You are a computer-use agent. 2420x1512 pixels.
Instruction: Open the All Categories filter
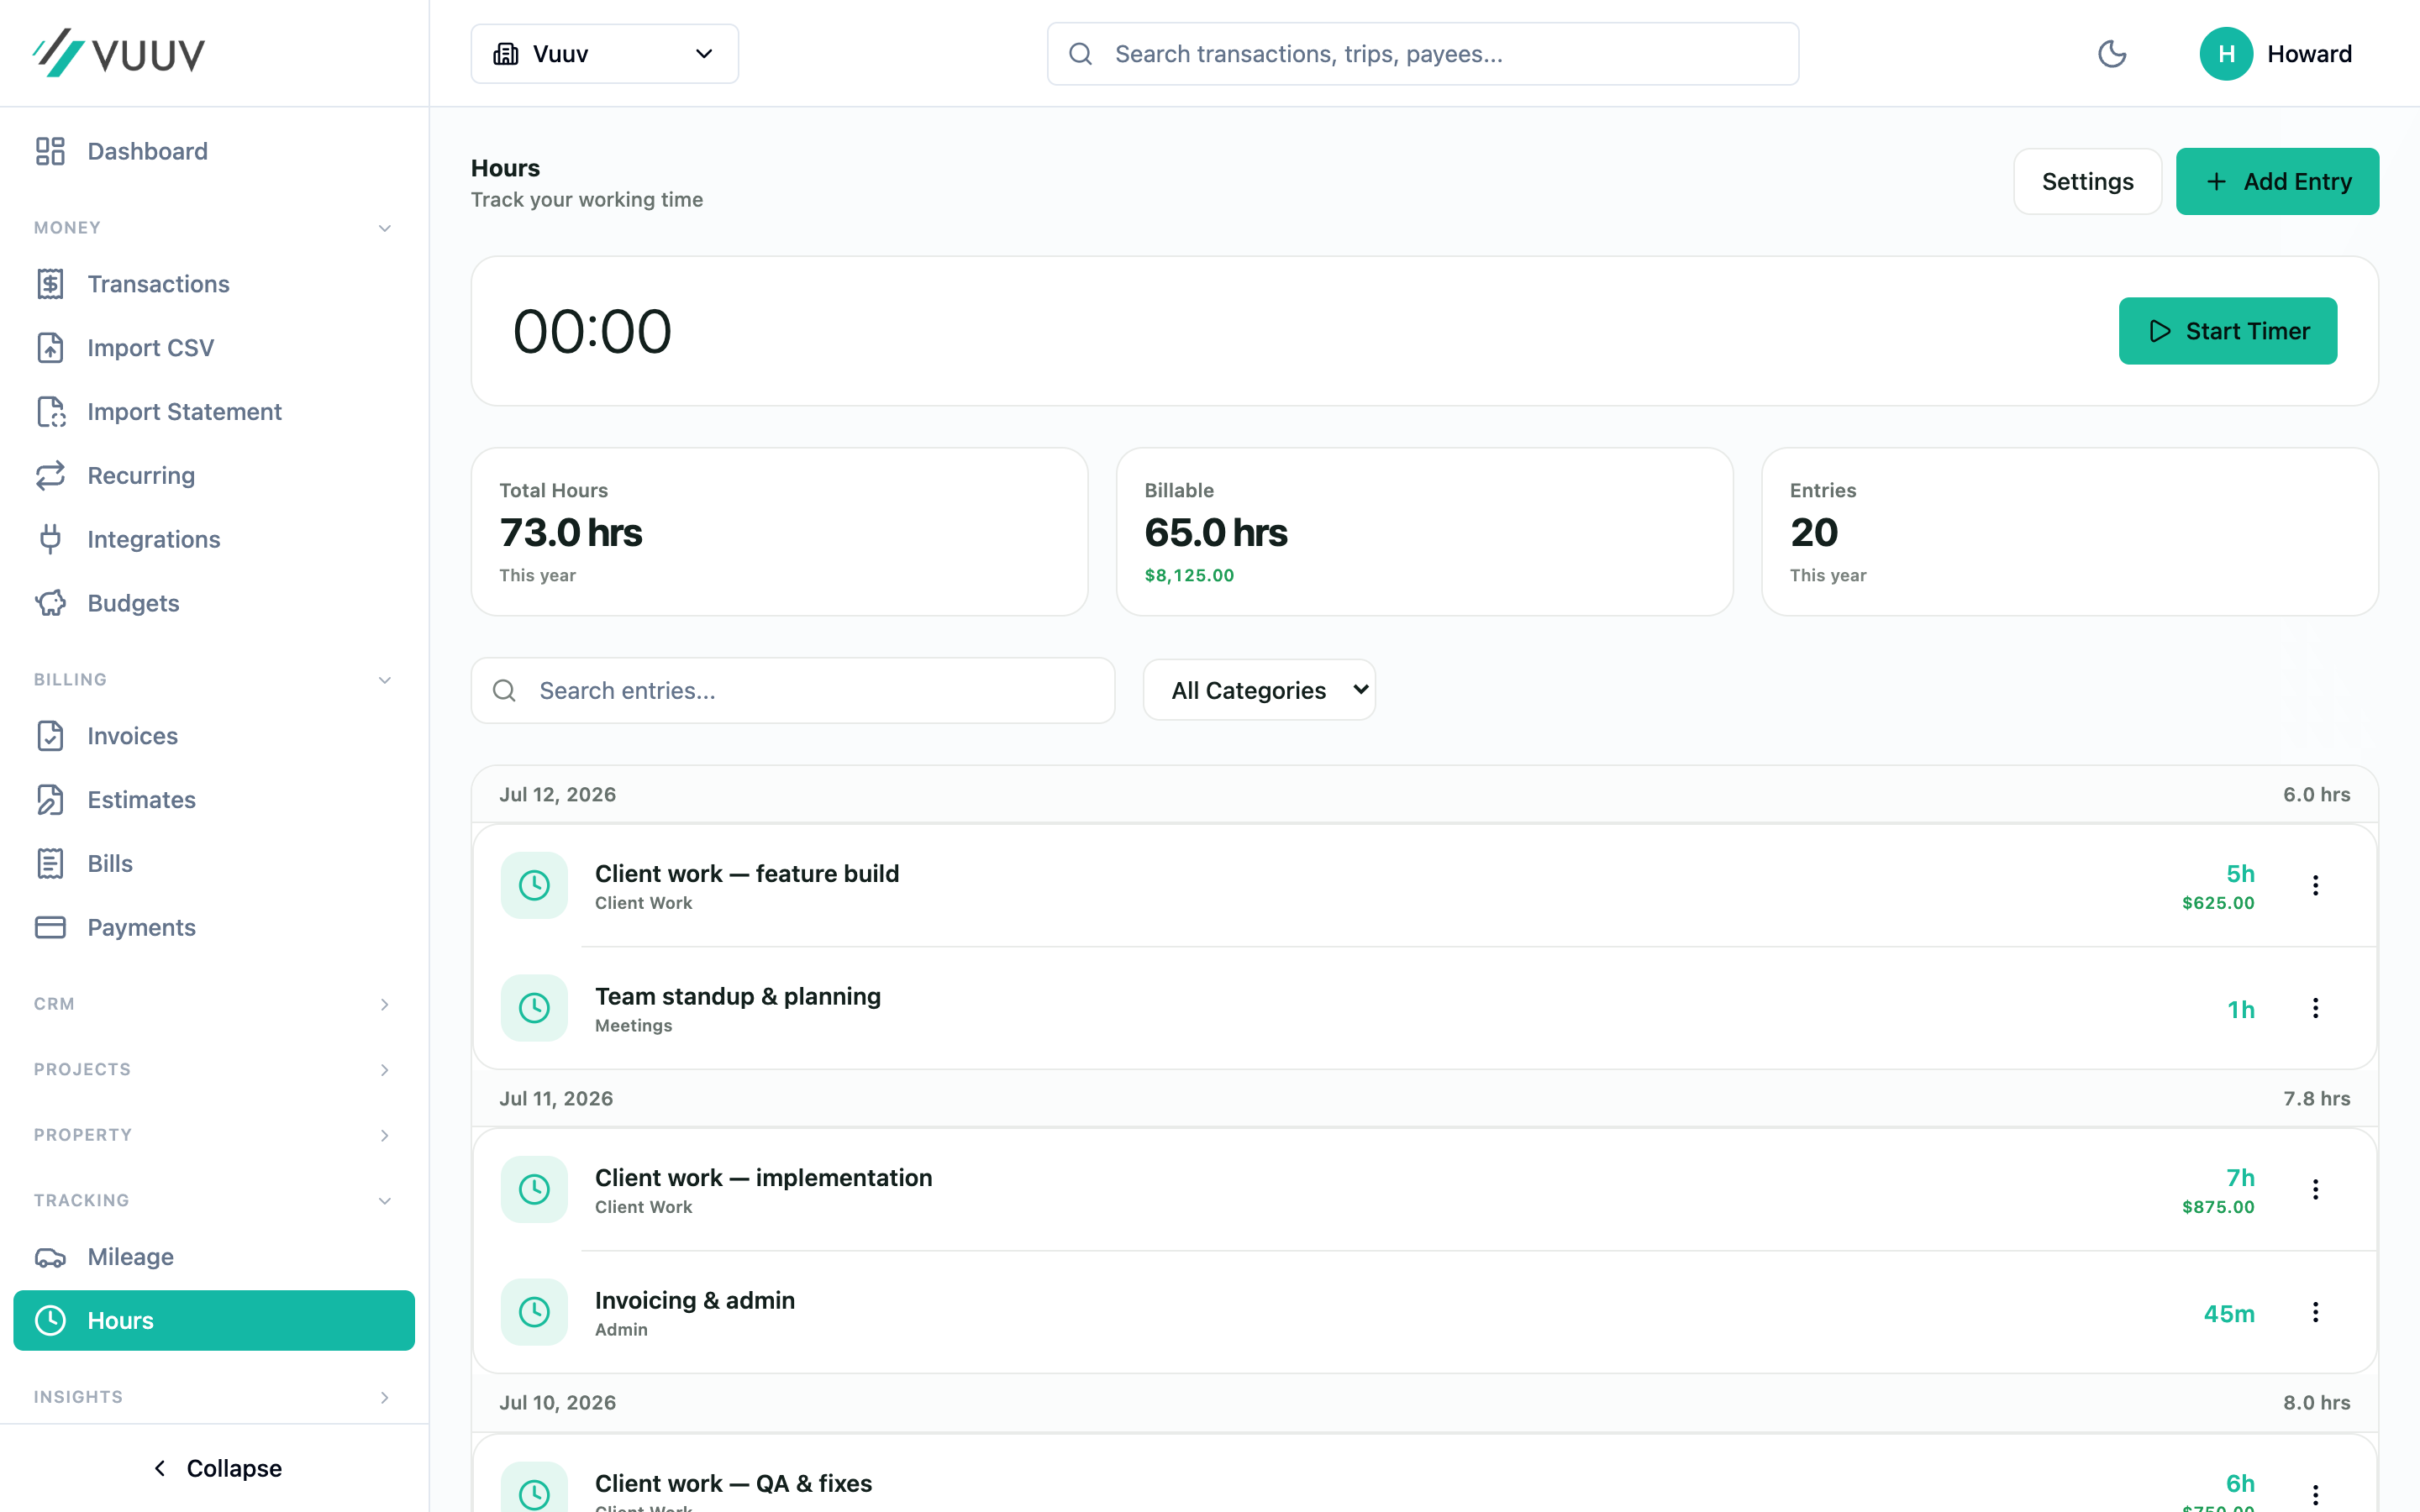[x=1259, y=690]
